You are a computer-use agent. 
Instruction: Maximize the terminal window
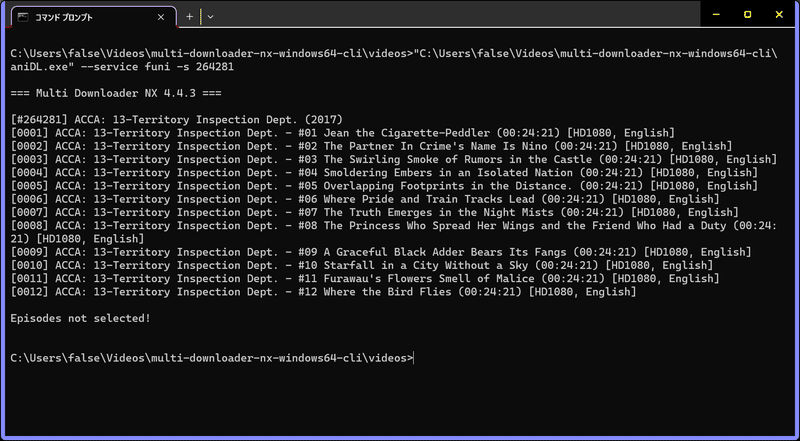pos(747,14)
